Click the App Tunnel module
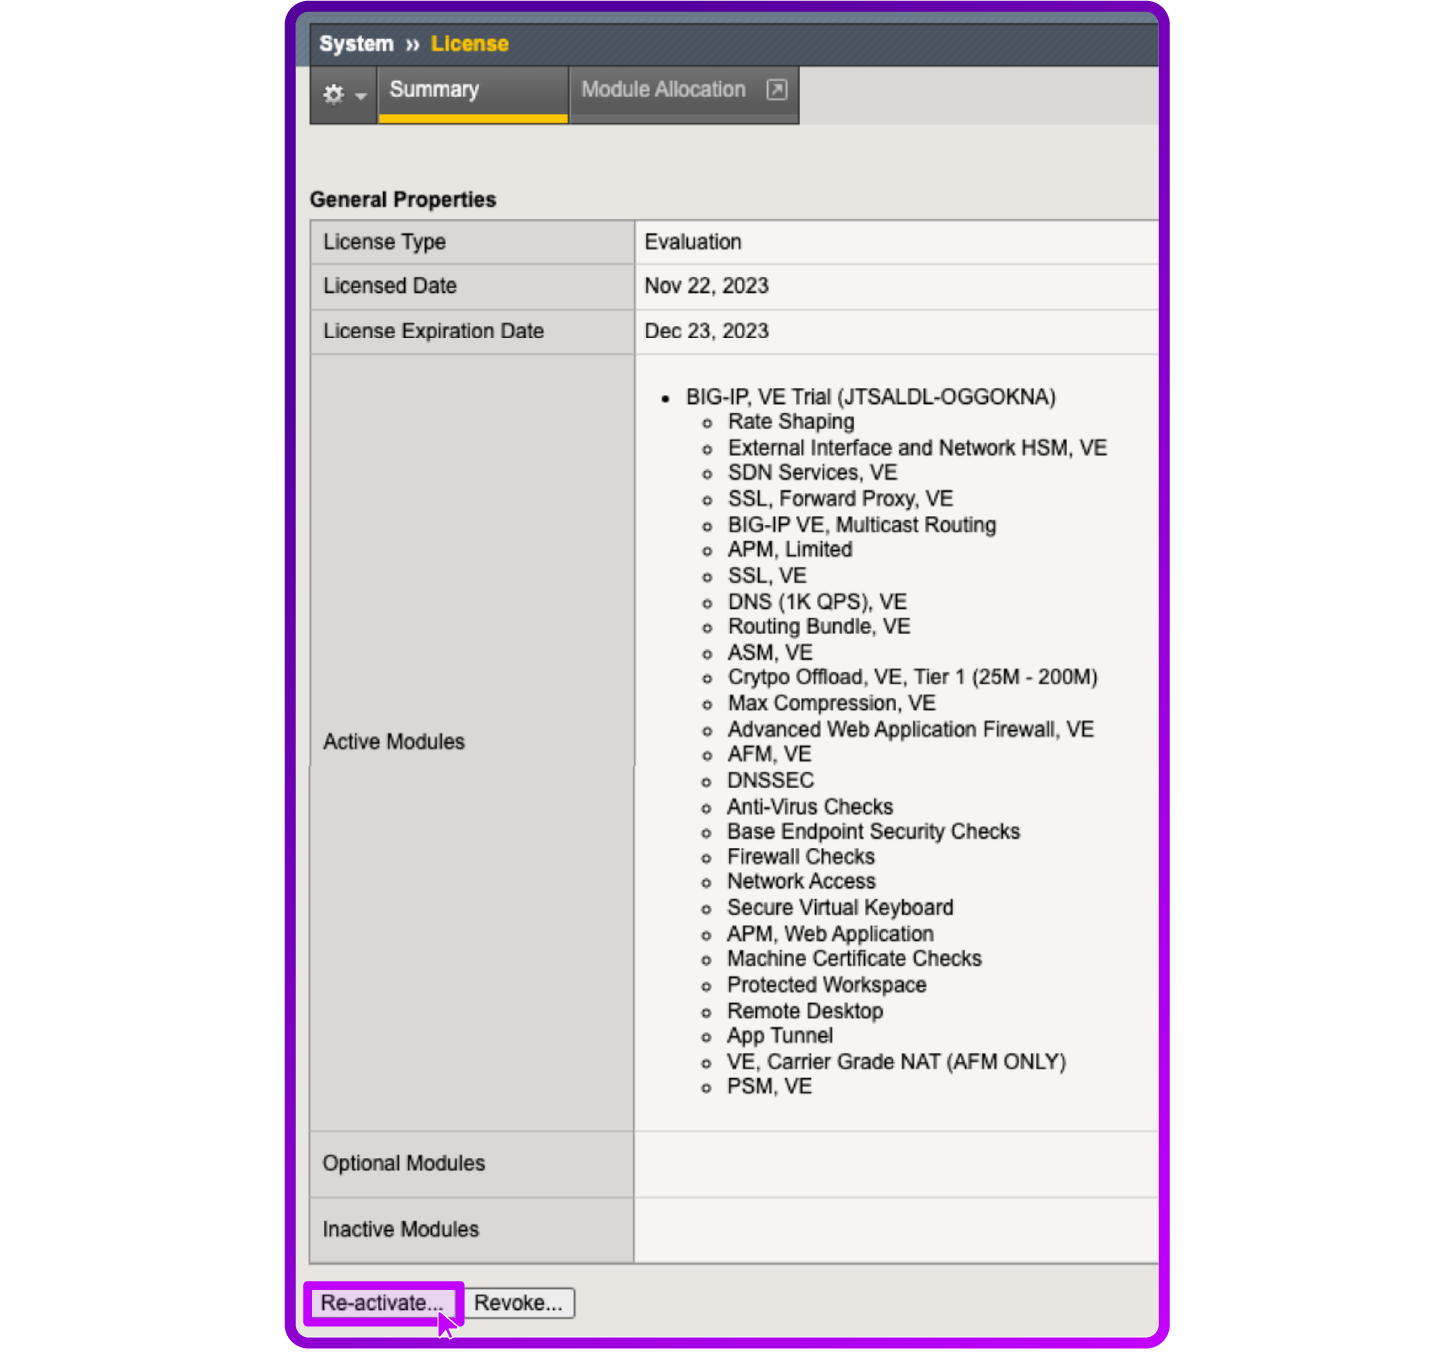The height and width of the screenshot is (1357, 1456). pyautogui.click(x=780, y=1036)
